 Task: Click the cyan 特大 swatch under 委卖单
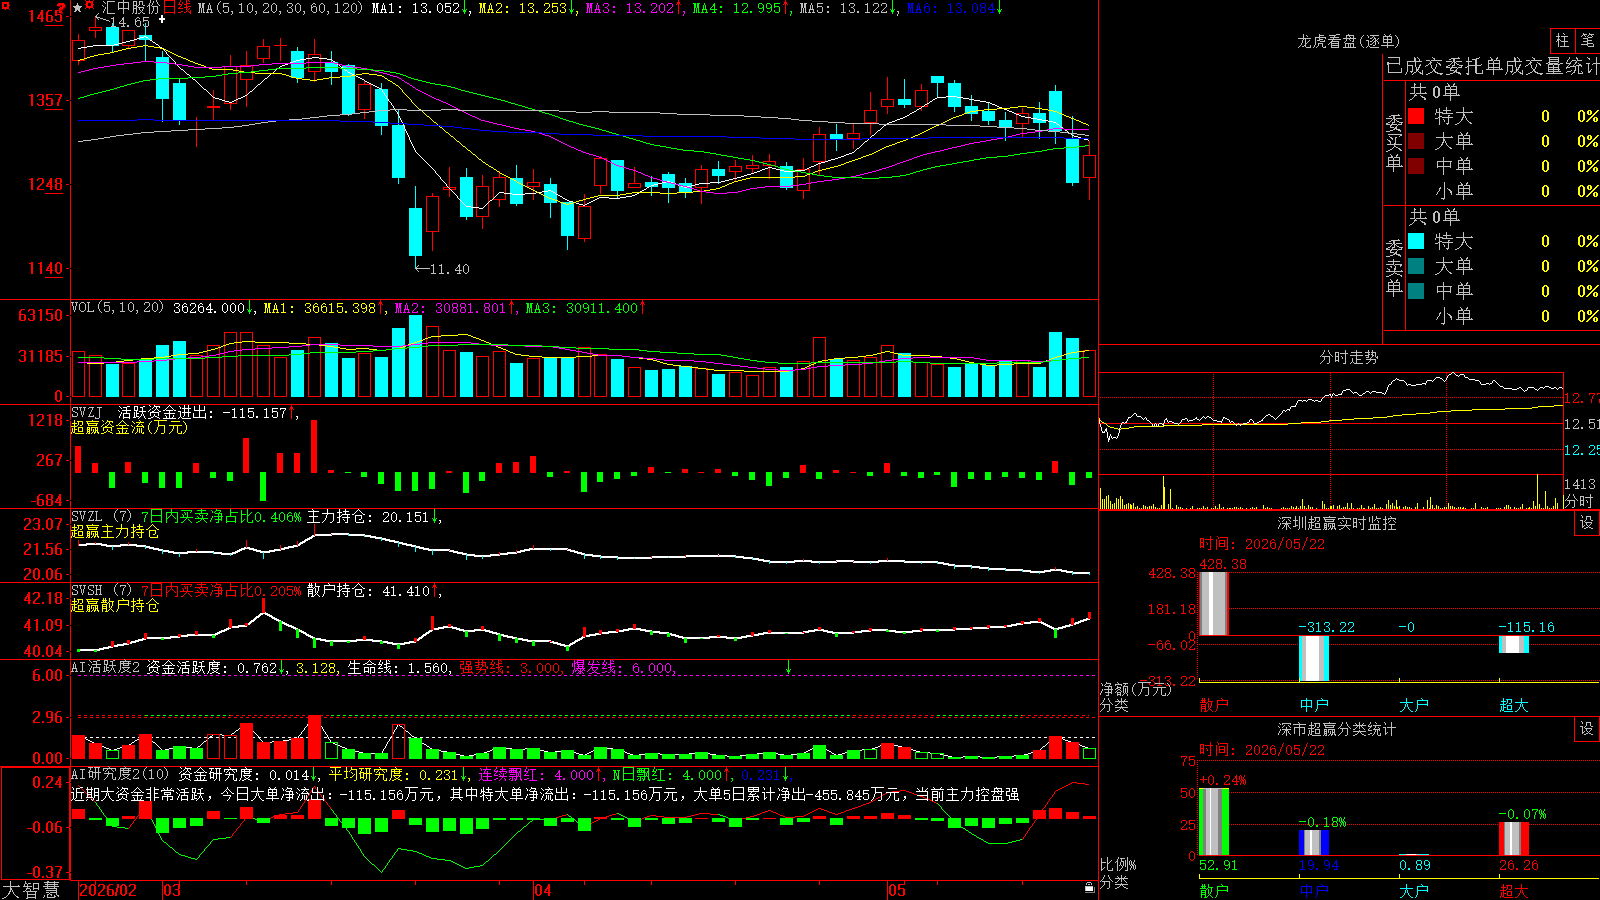click(x=1416, y=241)
